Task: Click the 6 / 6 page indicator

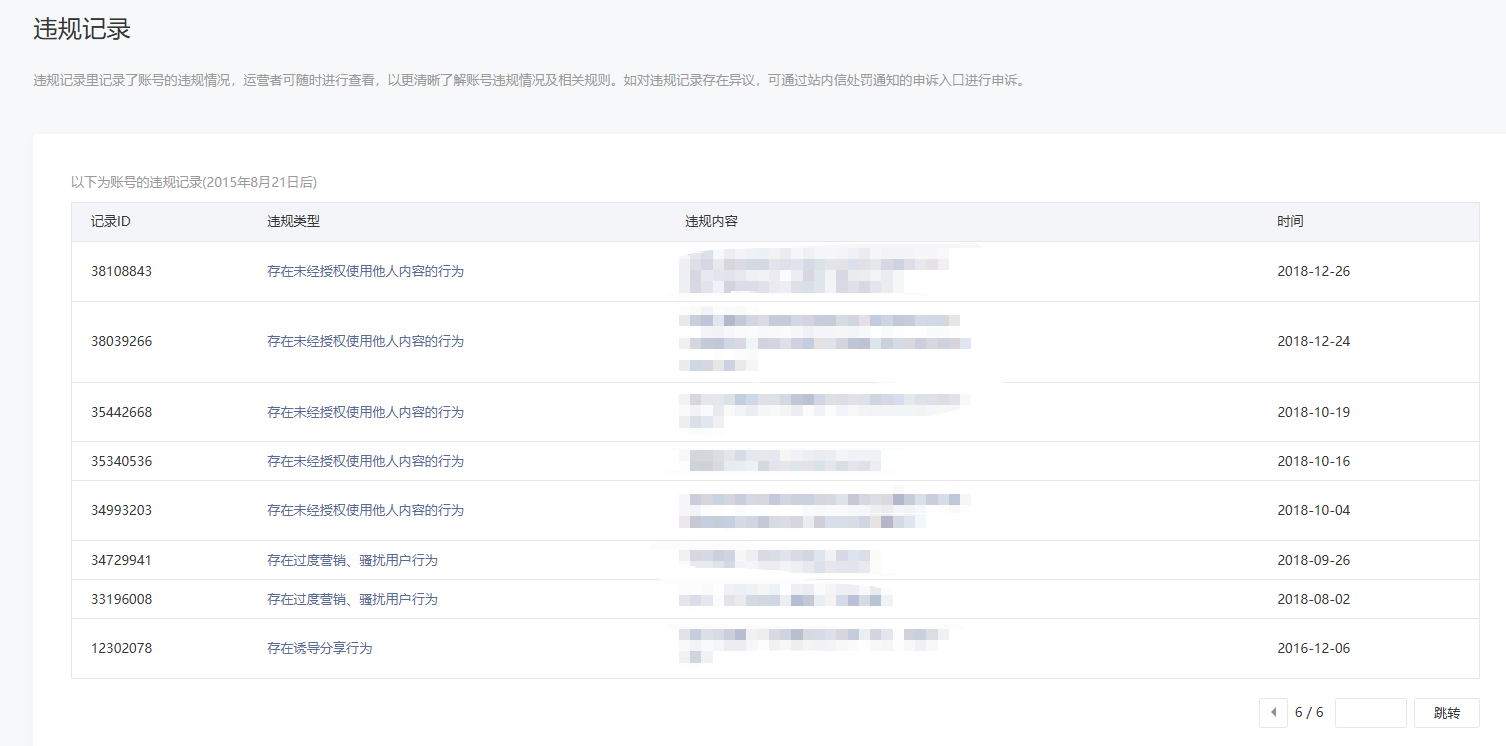Action: pos(1309,713)
